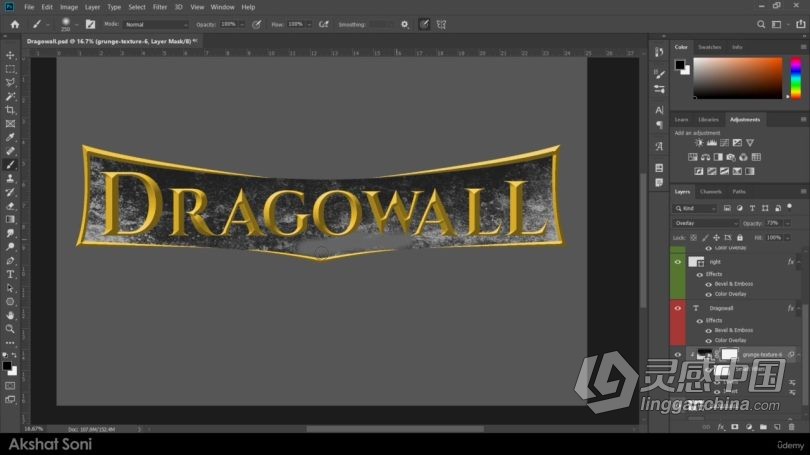Hide the right layer via eye icon
Screen dimensions: 810x455
678,262
